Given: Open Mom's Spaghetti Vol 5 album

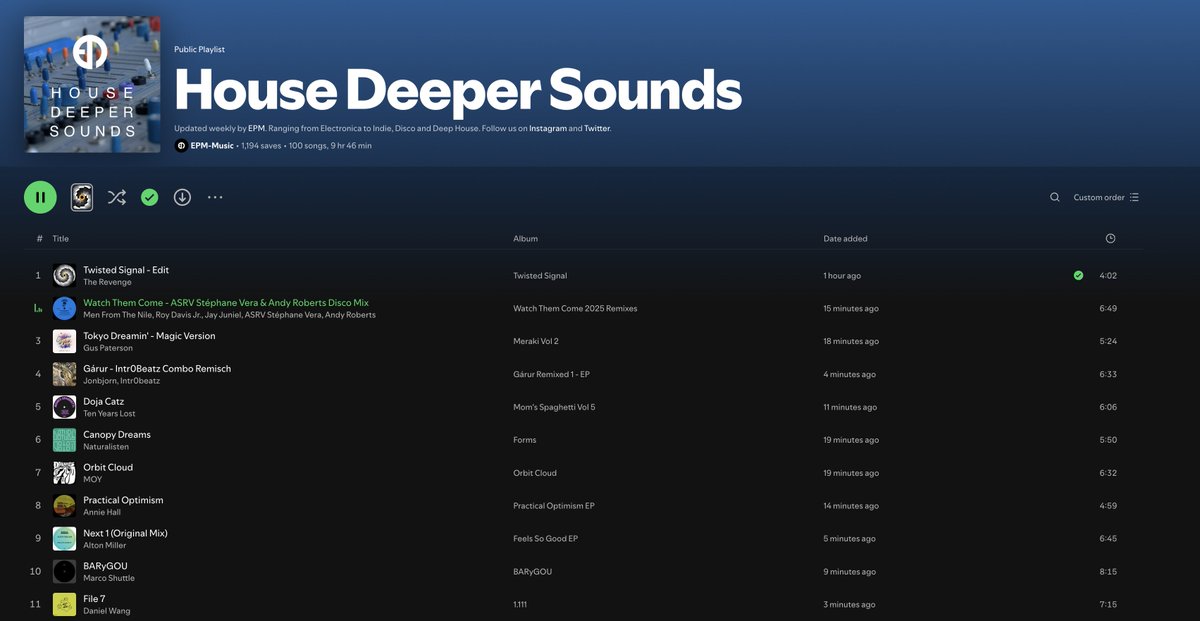Looking at the screenshot, I should [554, 408].
